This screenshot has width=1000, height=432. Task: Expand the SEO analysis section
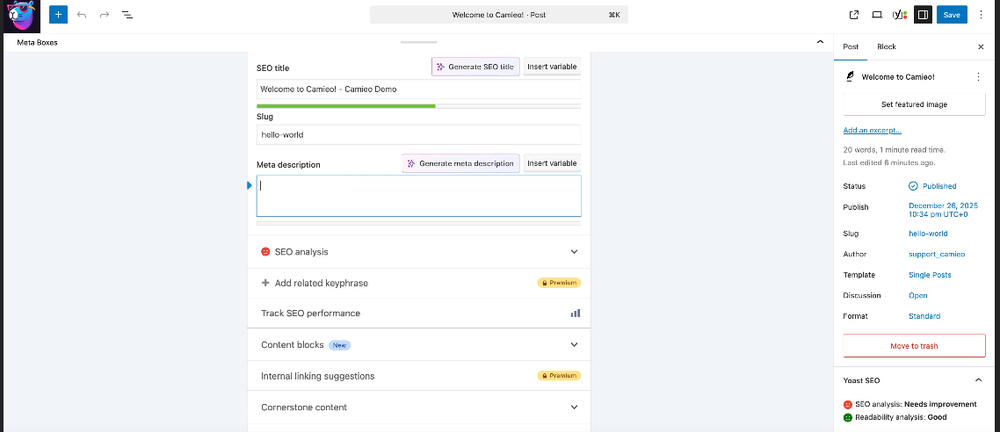point(574,251)
